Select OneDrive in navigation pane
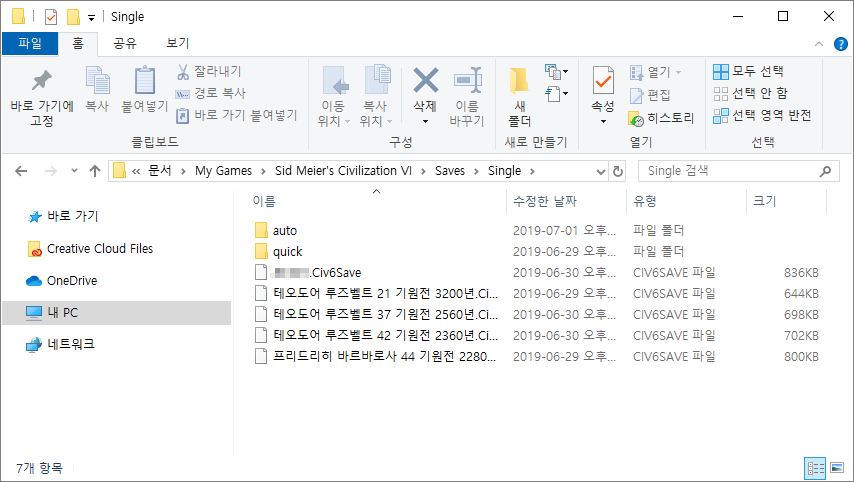This screenshot has width=854, height=482. click(x=62, y=281)
